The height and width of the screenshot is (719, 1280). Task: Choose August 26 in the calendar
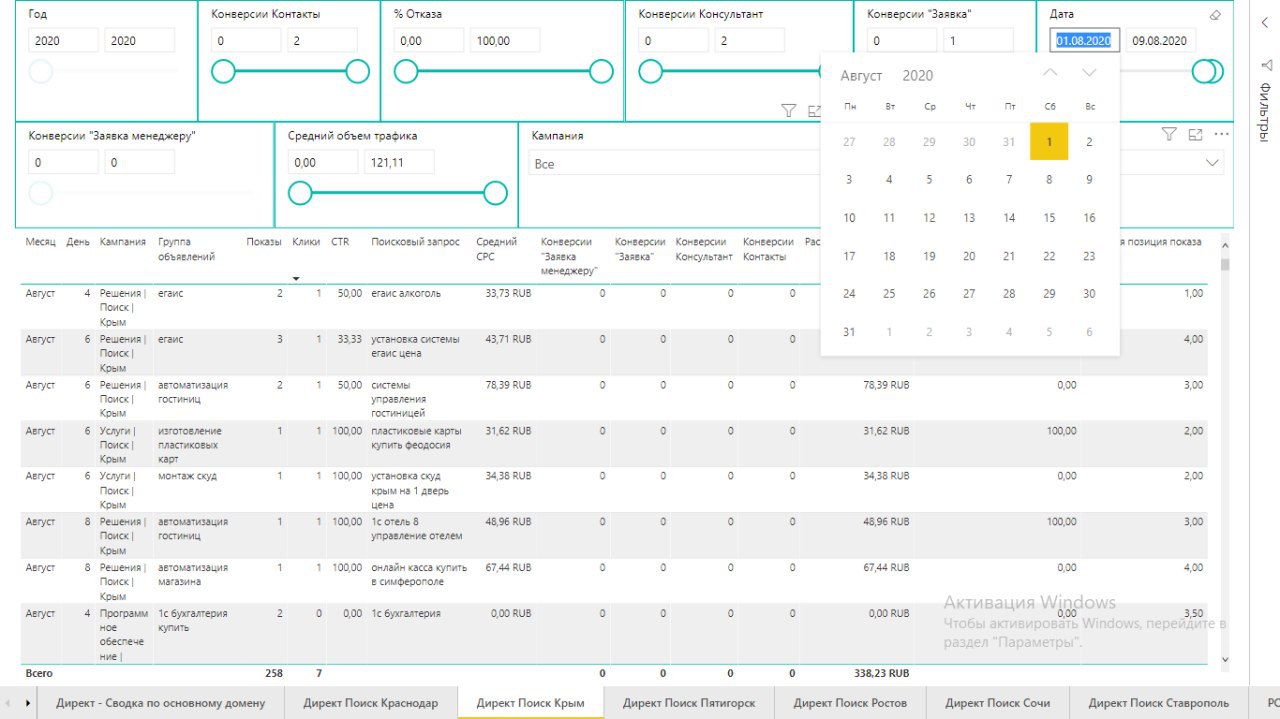[x=929, y=294]
